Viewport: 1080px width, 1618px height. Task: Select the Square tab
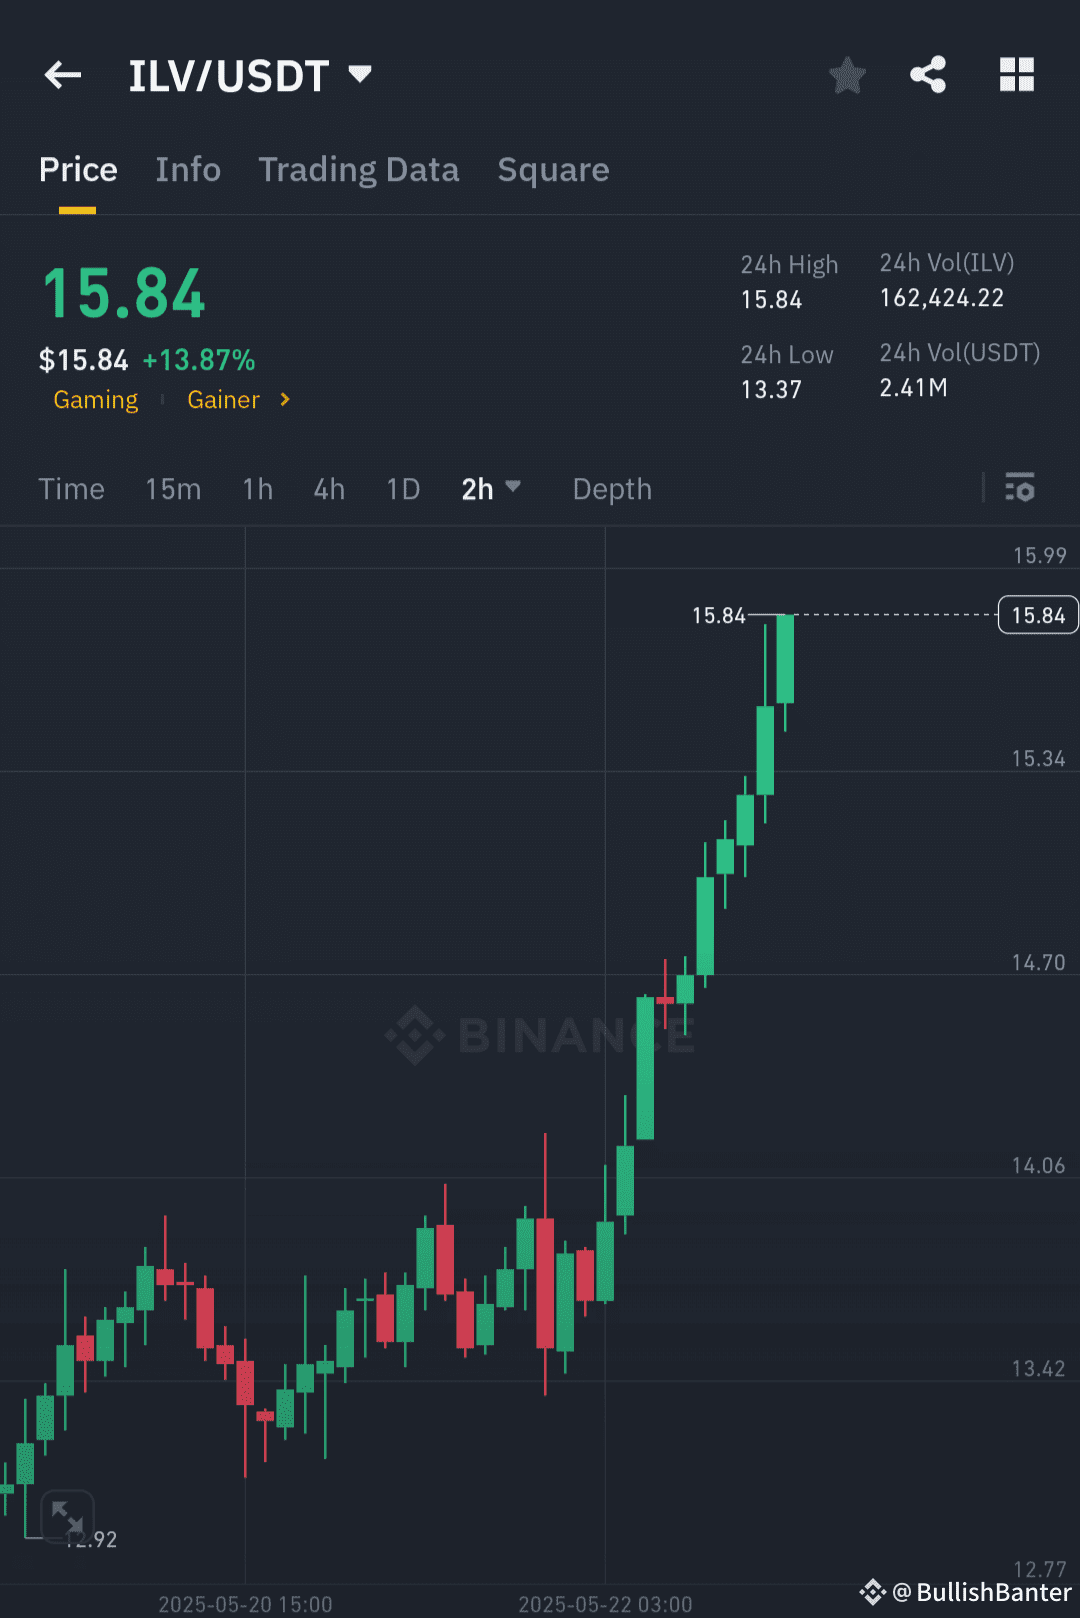(x=553, y=169)
